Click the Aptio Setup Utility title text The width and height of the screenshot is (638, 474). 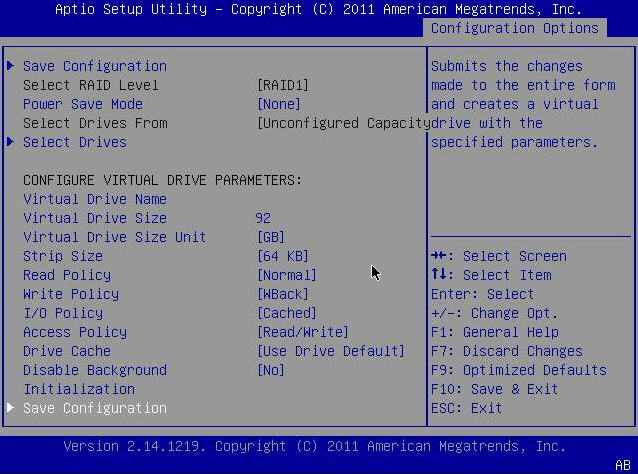(319, 9)
